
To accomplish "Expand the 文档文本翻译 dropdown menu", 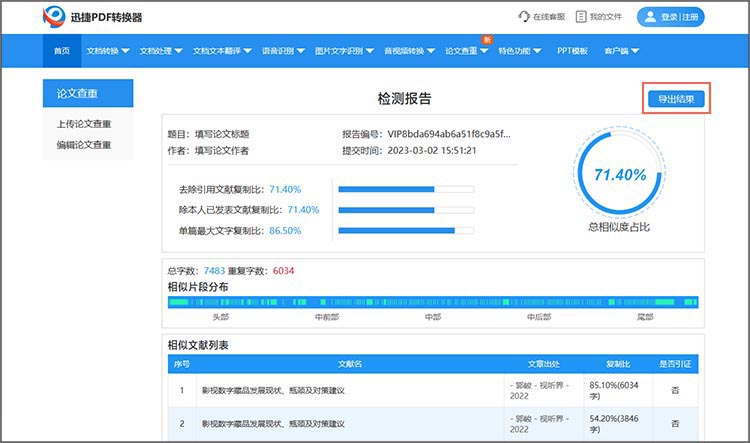I will point(222,51).
